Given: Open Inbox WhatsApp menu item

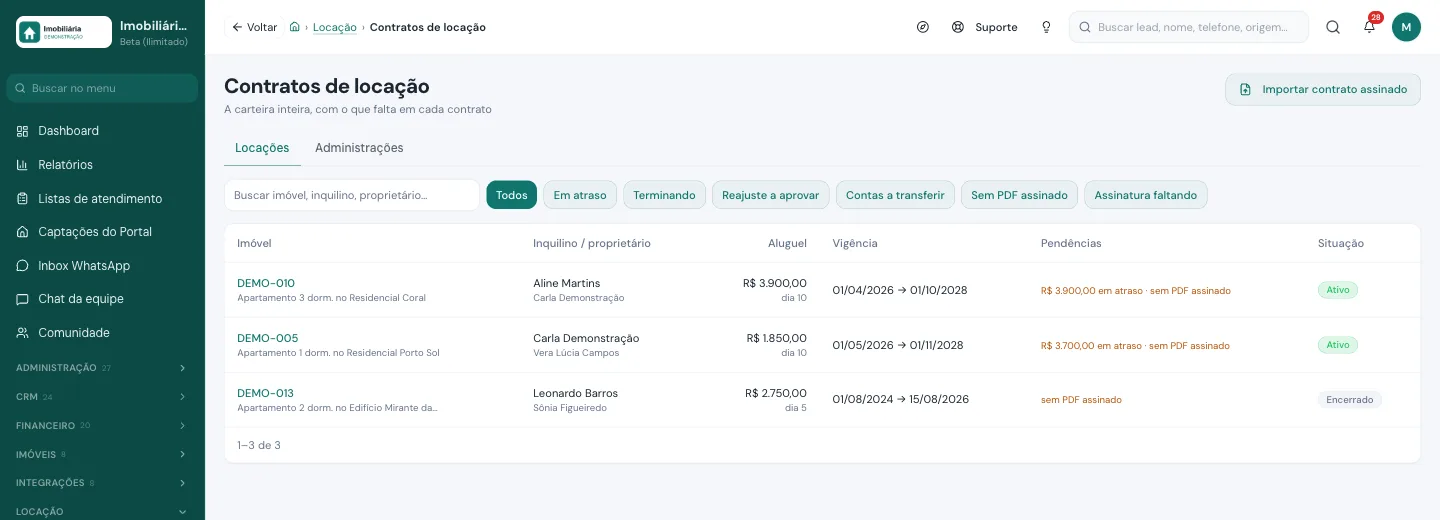Looking at the screenshot, I should click(102, 266).
